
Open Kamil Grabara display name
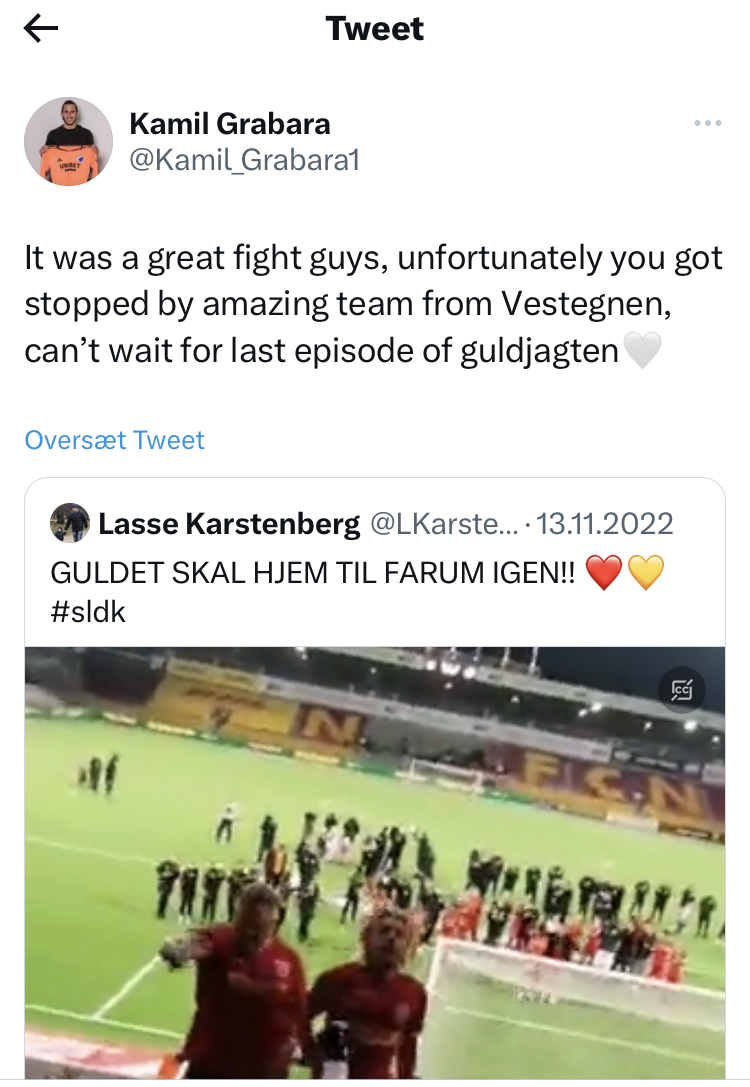(230, 124)
